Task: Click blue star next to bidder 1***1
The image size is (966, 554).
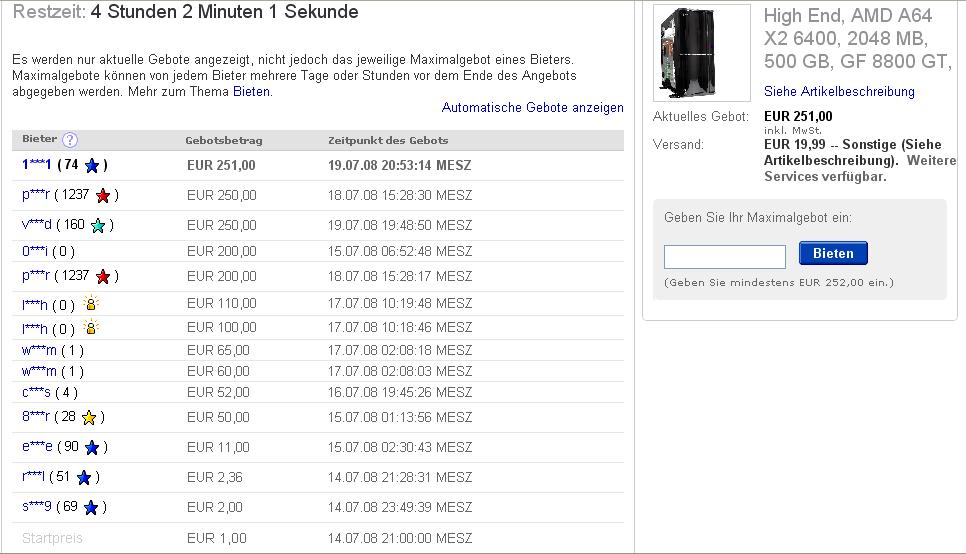Action: (92, 165)
